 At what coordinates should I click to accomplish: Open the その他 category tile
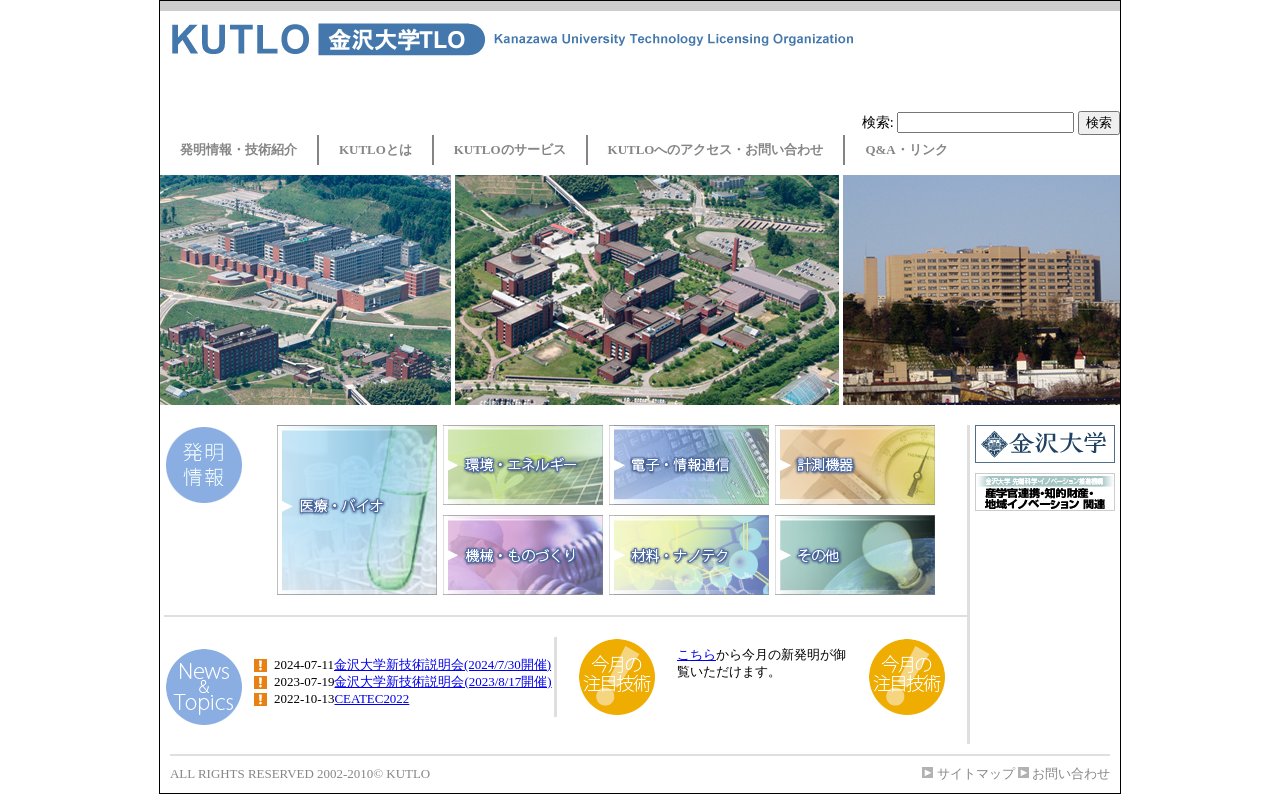coord(855,555)
